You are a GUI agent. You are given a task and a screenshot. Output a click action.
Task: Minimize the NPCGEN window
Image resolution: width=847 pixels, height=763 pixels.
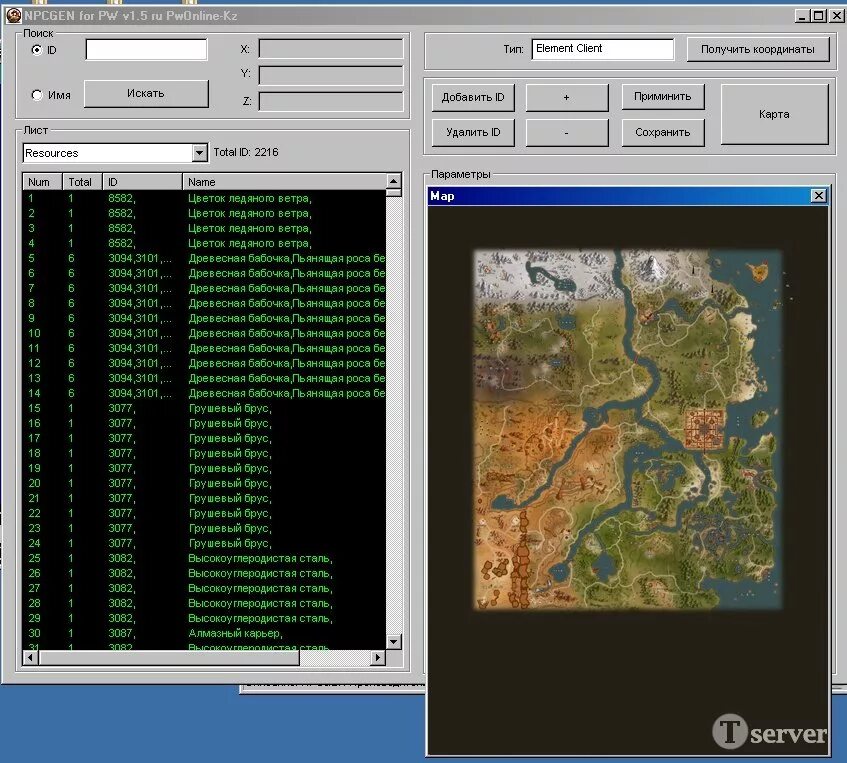coord(803,16)
